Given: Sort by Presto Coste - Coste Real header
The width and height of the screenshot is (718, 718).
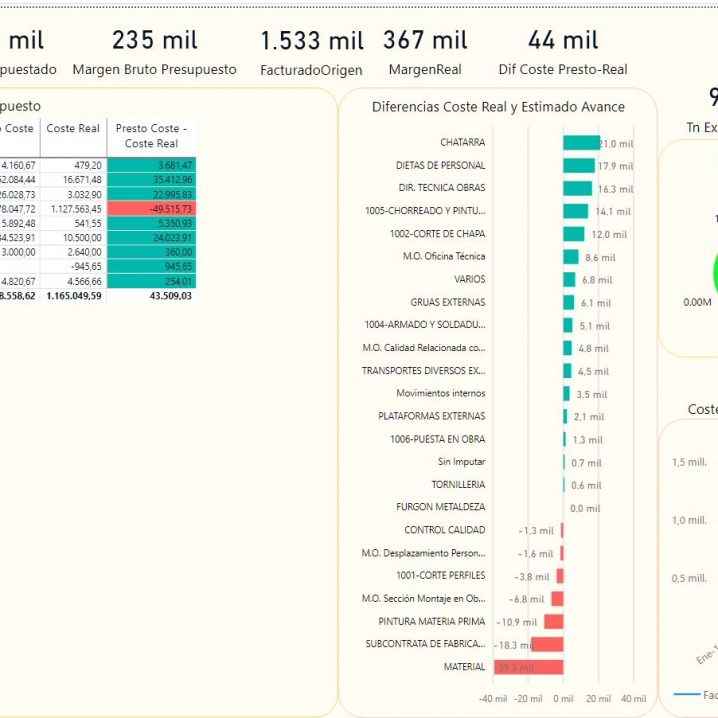Looking at the screenshot, I should pos(152,136).
